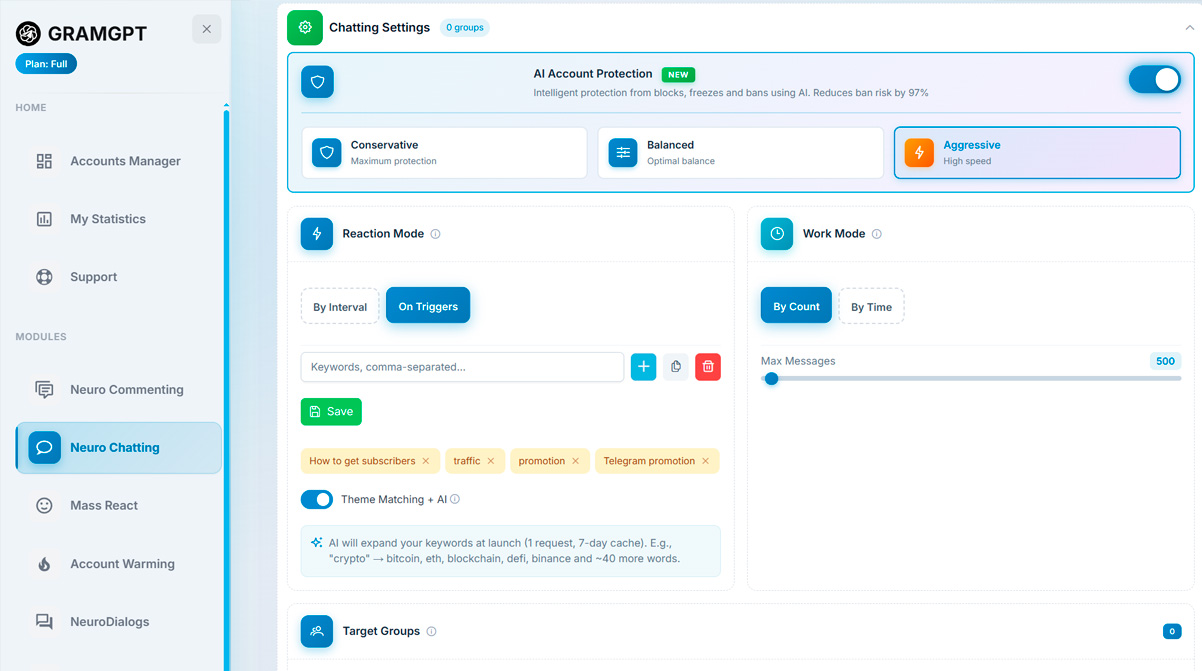This screenshot has width=1202, height=671.
Task: Copy keywords using copy icon
Action: tap(676, 367)
